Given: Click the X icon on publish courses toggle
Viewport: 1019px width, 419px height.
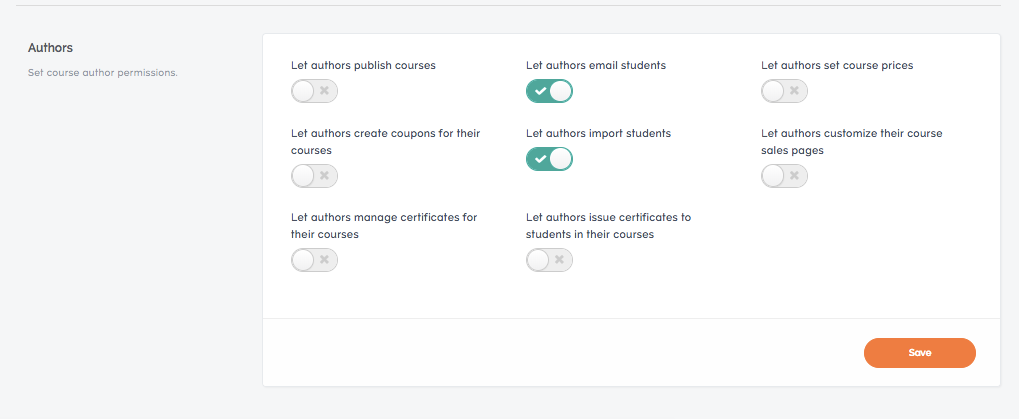Looking at the screenshot, I should pyautogui.click(x=325, y=91).
